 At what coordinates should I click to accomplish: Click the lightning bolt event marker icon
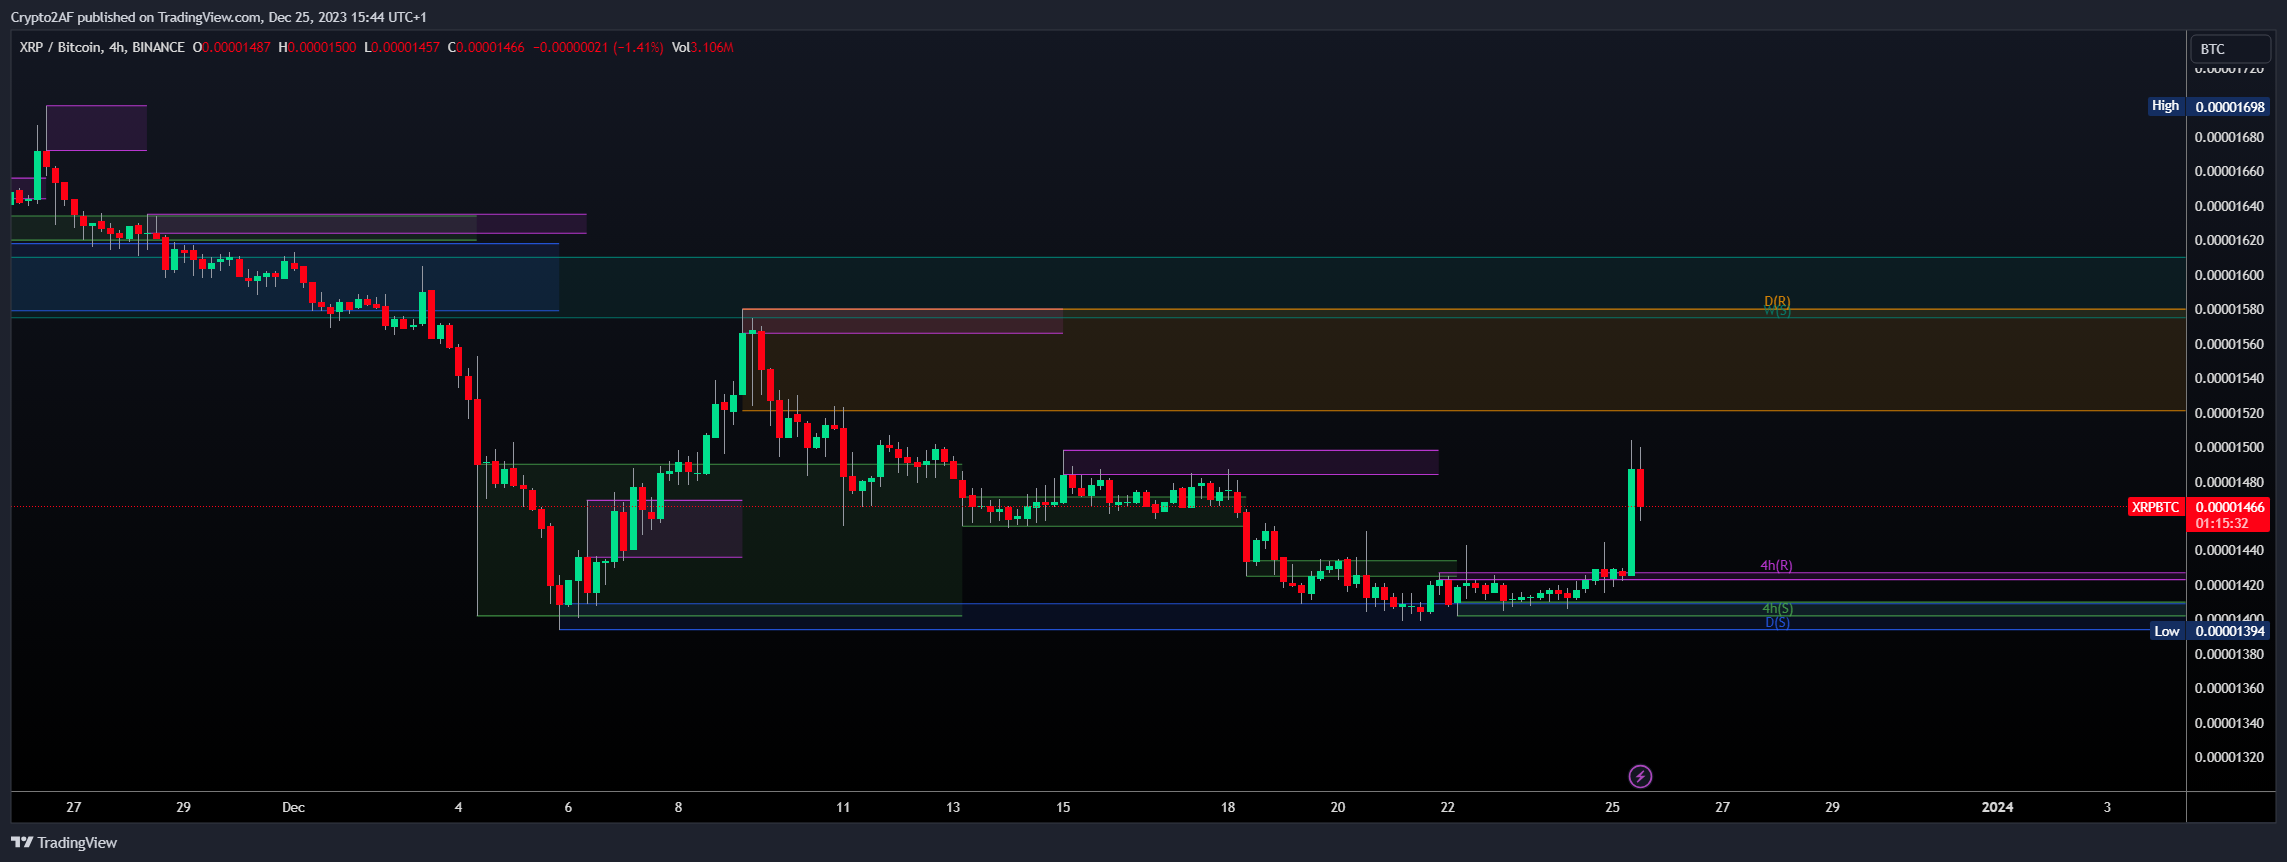tap(1640, 776)
